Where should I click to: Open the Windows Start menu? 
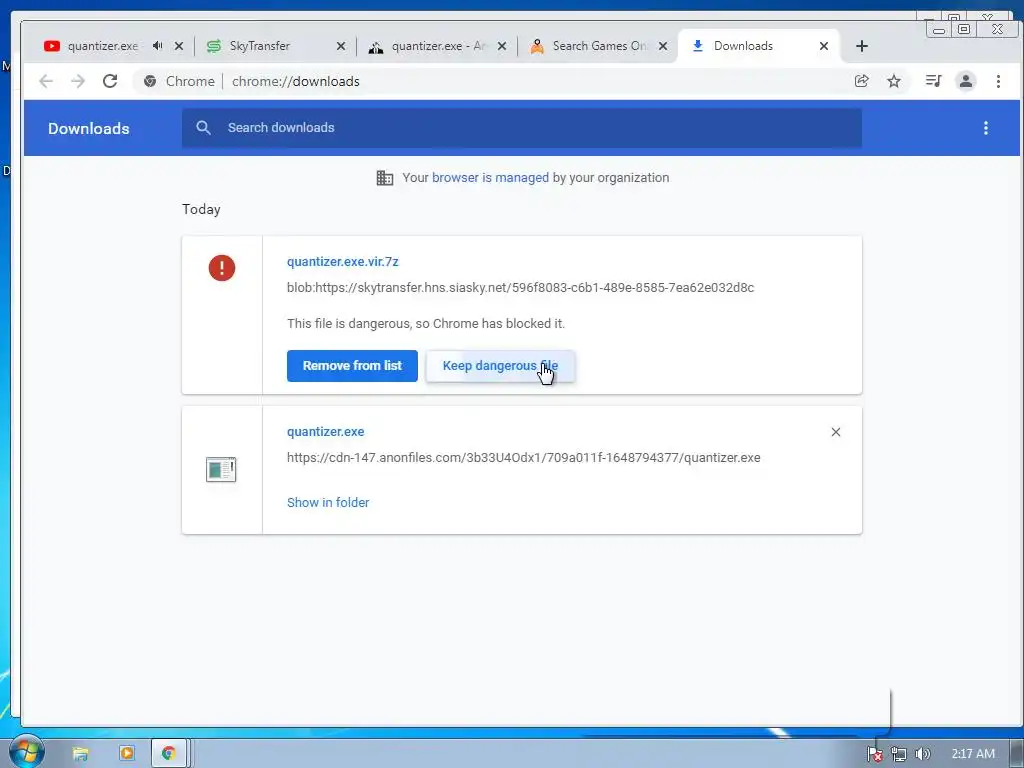click(x=25, y=753)
